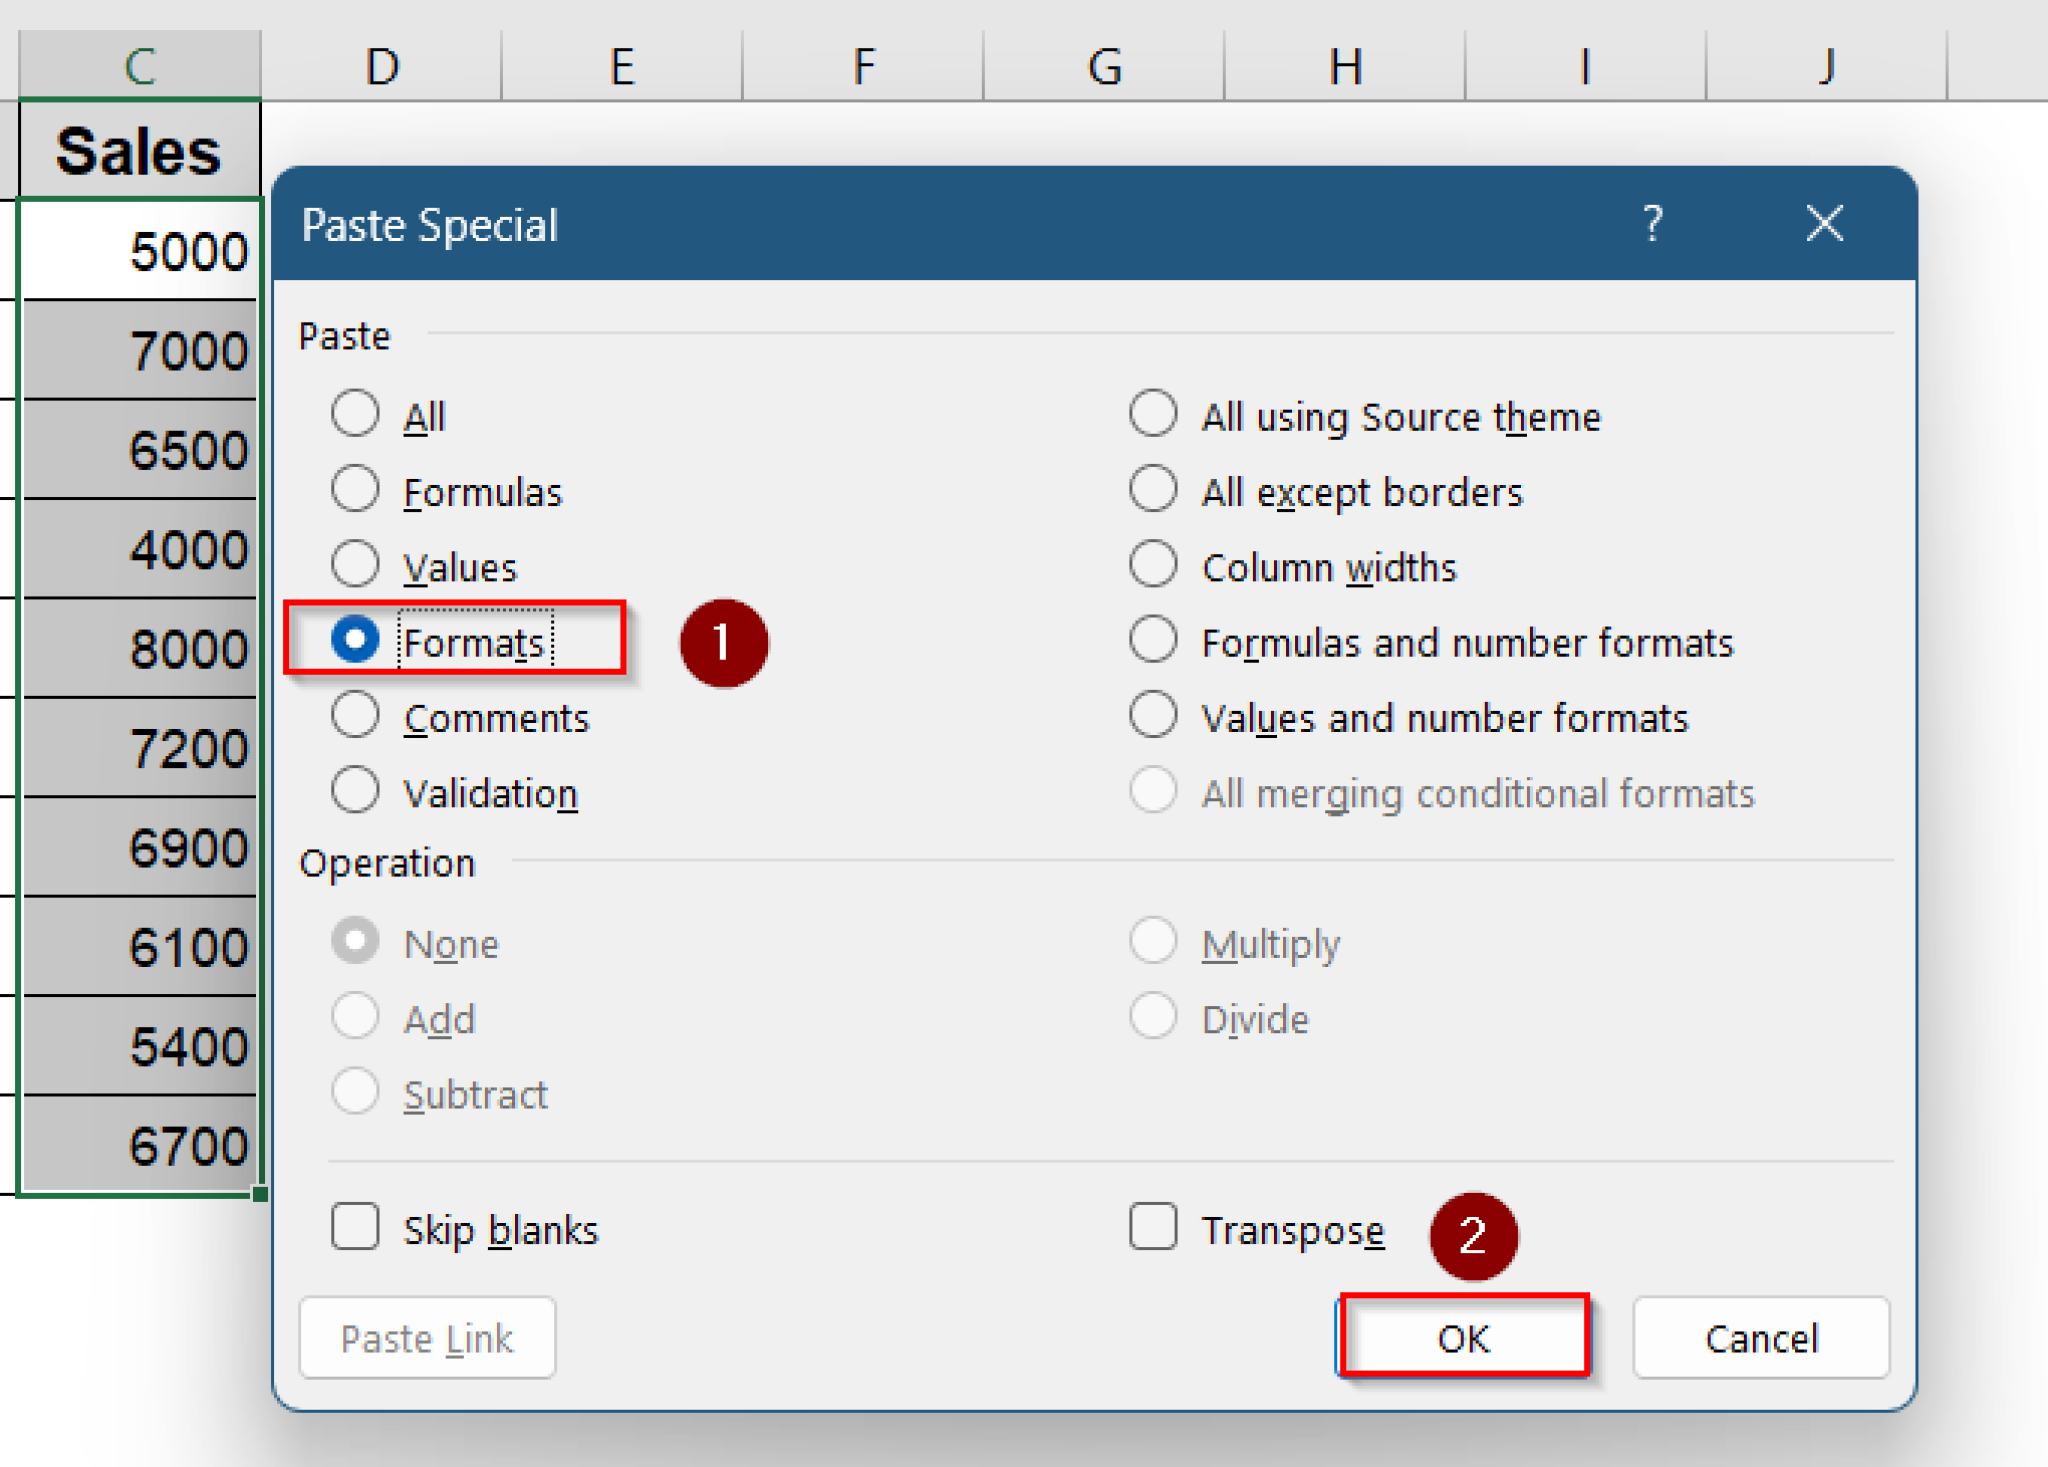This screenshot has width=2048, height=1467.
Task: Select Values and number formats
Action: 1152,714
